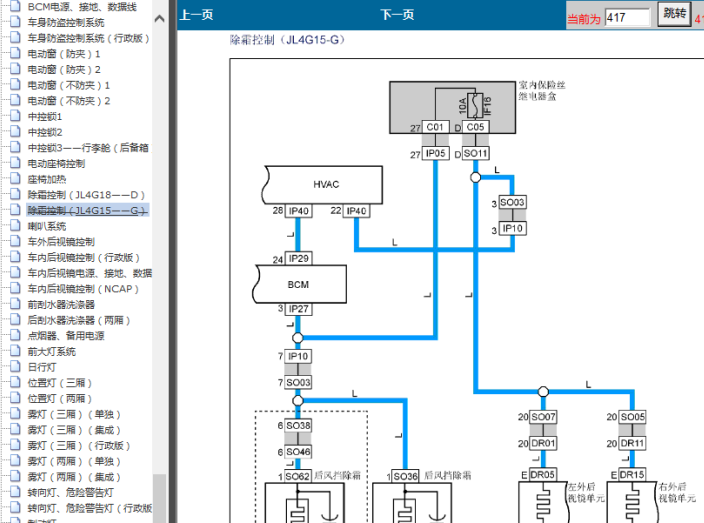Click the page icon beside 中控锁2
The height and width of the screenshot is (523, 704).
pyautogui.click(x=15, y=132)
